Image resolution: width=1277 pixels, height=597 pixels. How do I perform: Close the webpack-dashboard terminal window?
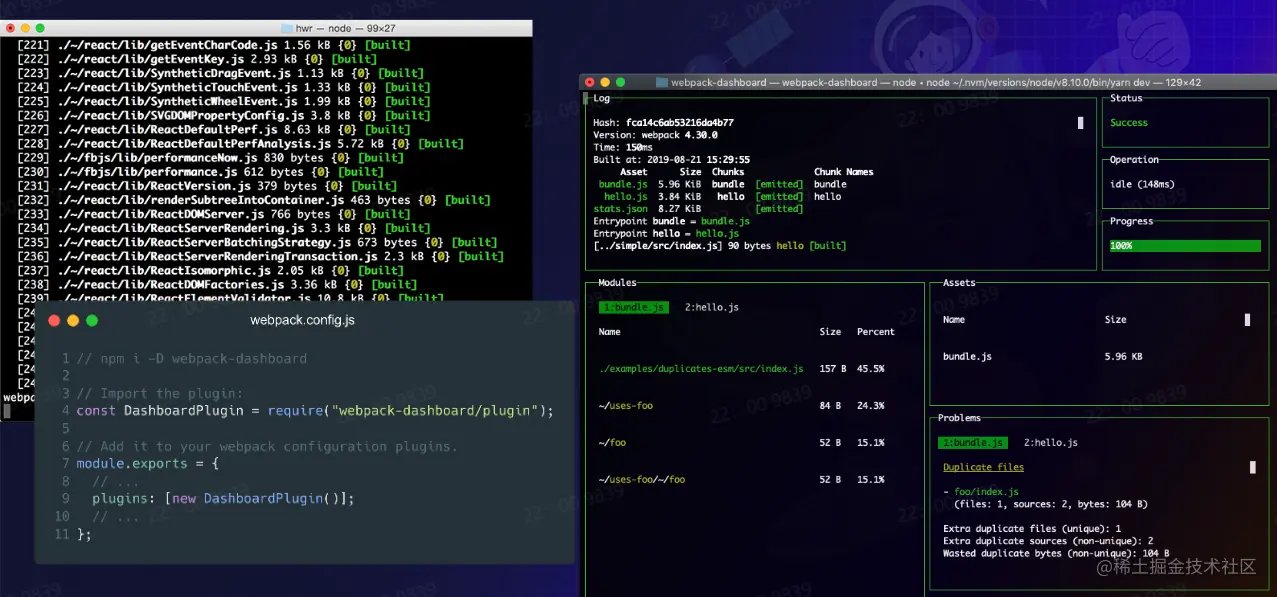click(590, 82)
